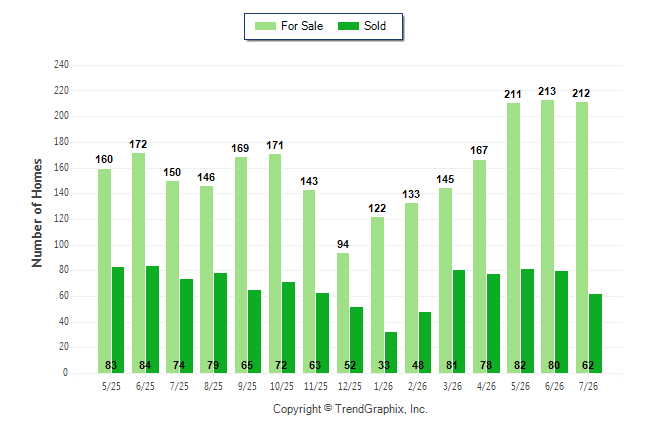This screenshot has height=434, width=646.
Task: Click the 5/26 For Sale bar labeled 211
Action: pos(513,238)
